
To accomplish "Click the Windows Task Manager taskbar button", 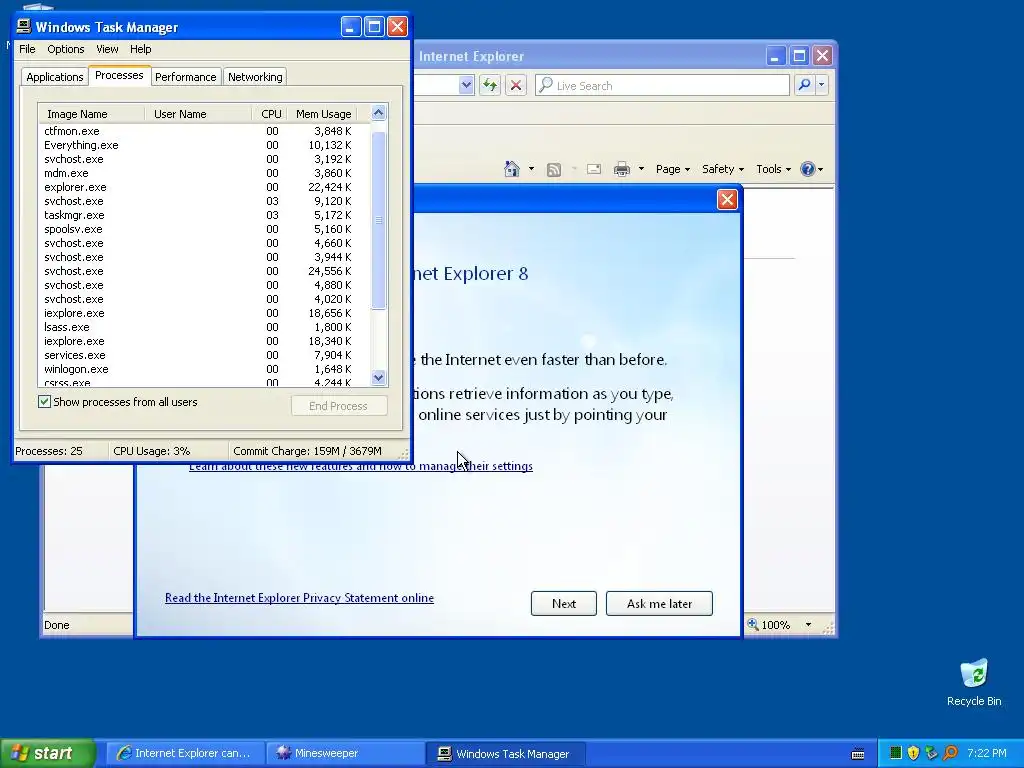I will (x=506, y=753).
